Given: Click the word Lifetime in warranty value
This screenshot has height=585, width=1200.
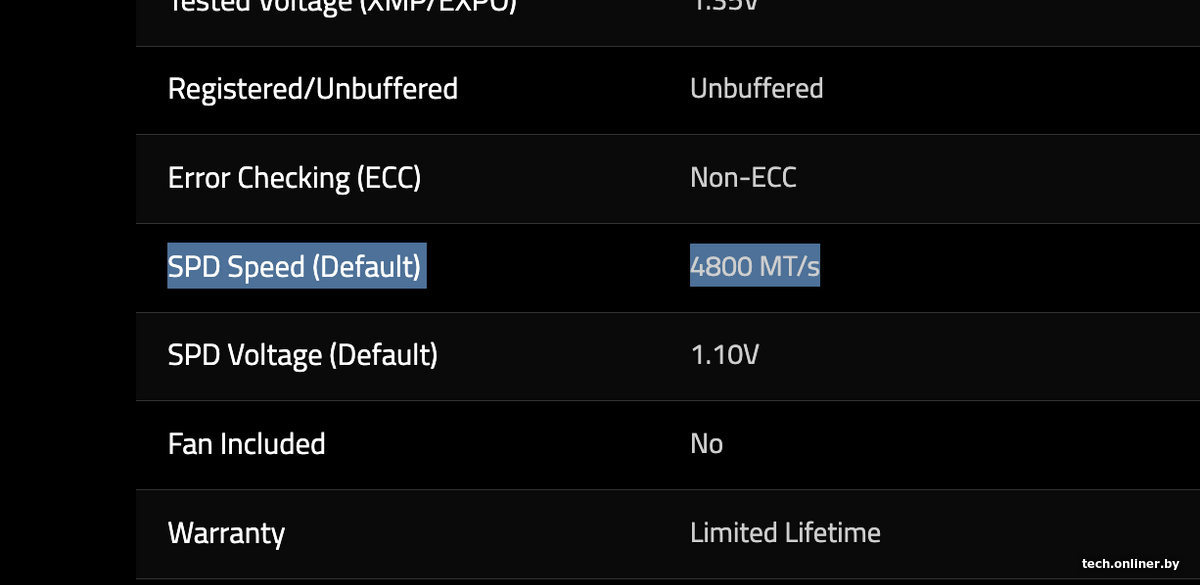Looking at the screenshot, I should point(828,533).
